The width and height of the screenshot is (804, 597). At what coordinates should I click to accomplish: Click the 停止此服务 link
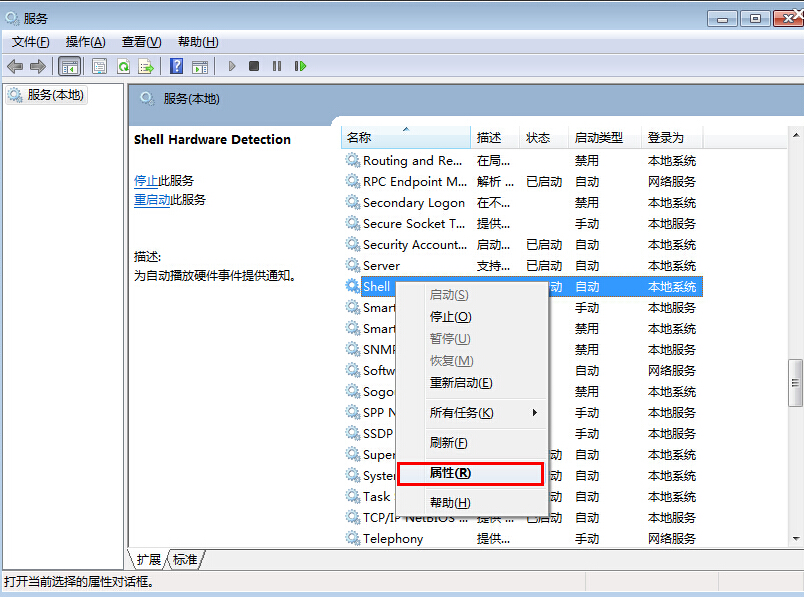[x=152, y=181]
